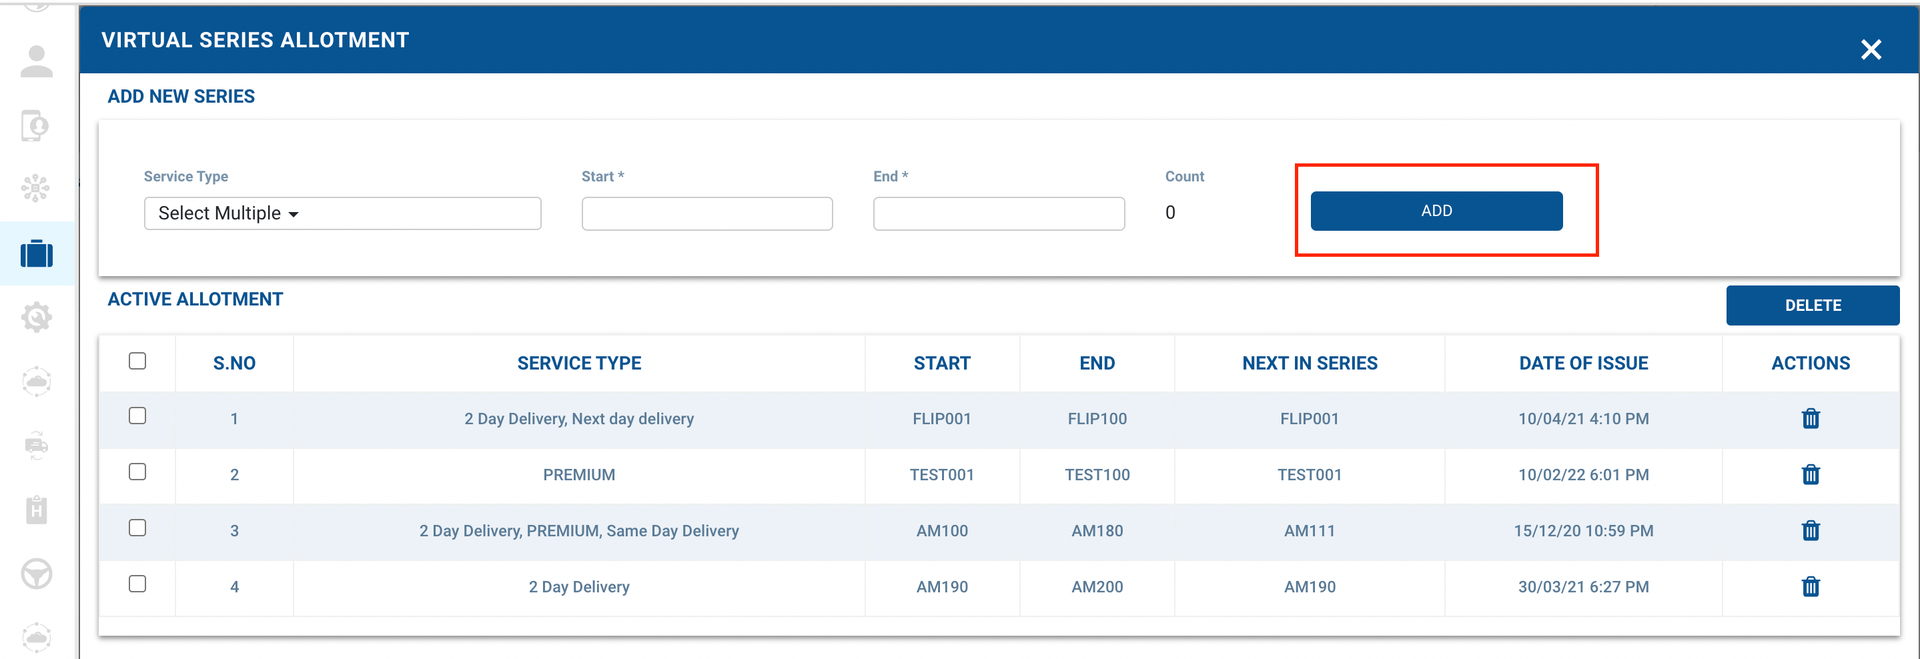Click the SERVICE TYPE column header
The image size is (1920, 659).
click(x=579, y=363)
